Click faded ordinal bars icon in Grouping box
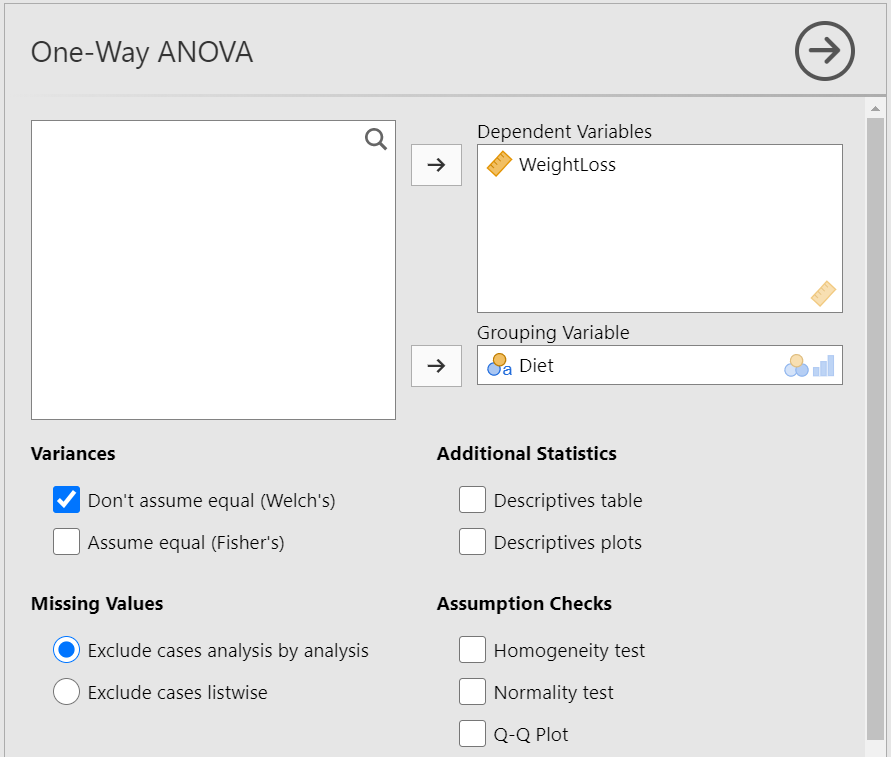 [x=823, y=366]
